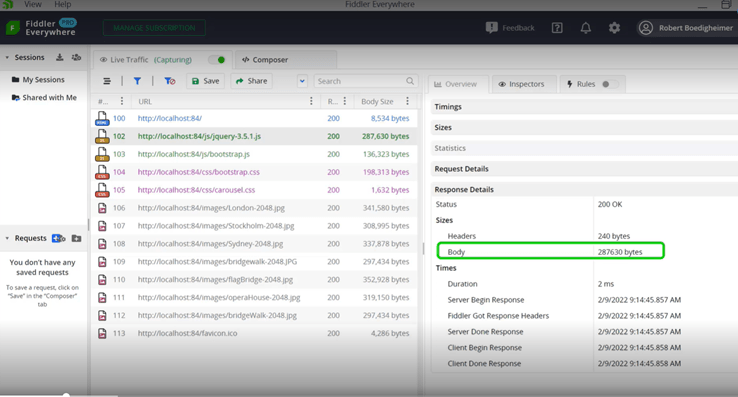Screen dimensions: 738x397
Task: Open dropdown arrow next to Share
Action: tap(302, 81)
